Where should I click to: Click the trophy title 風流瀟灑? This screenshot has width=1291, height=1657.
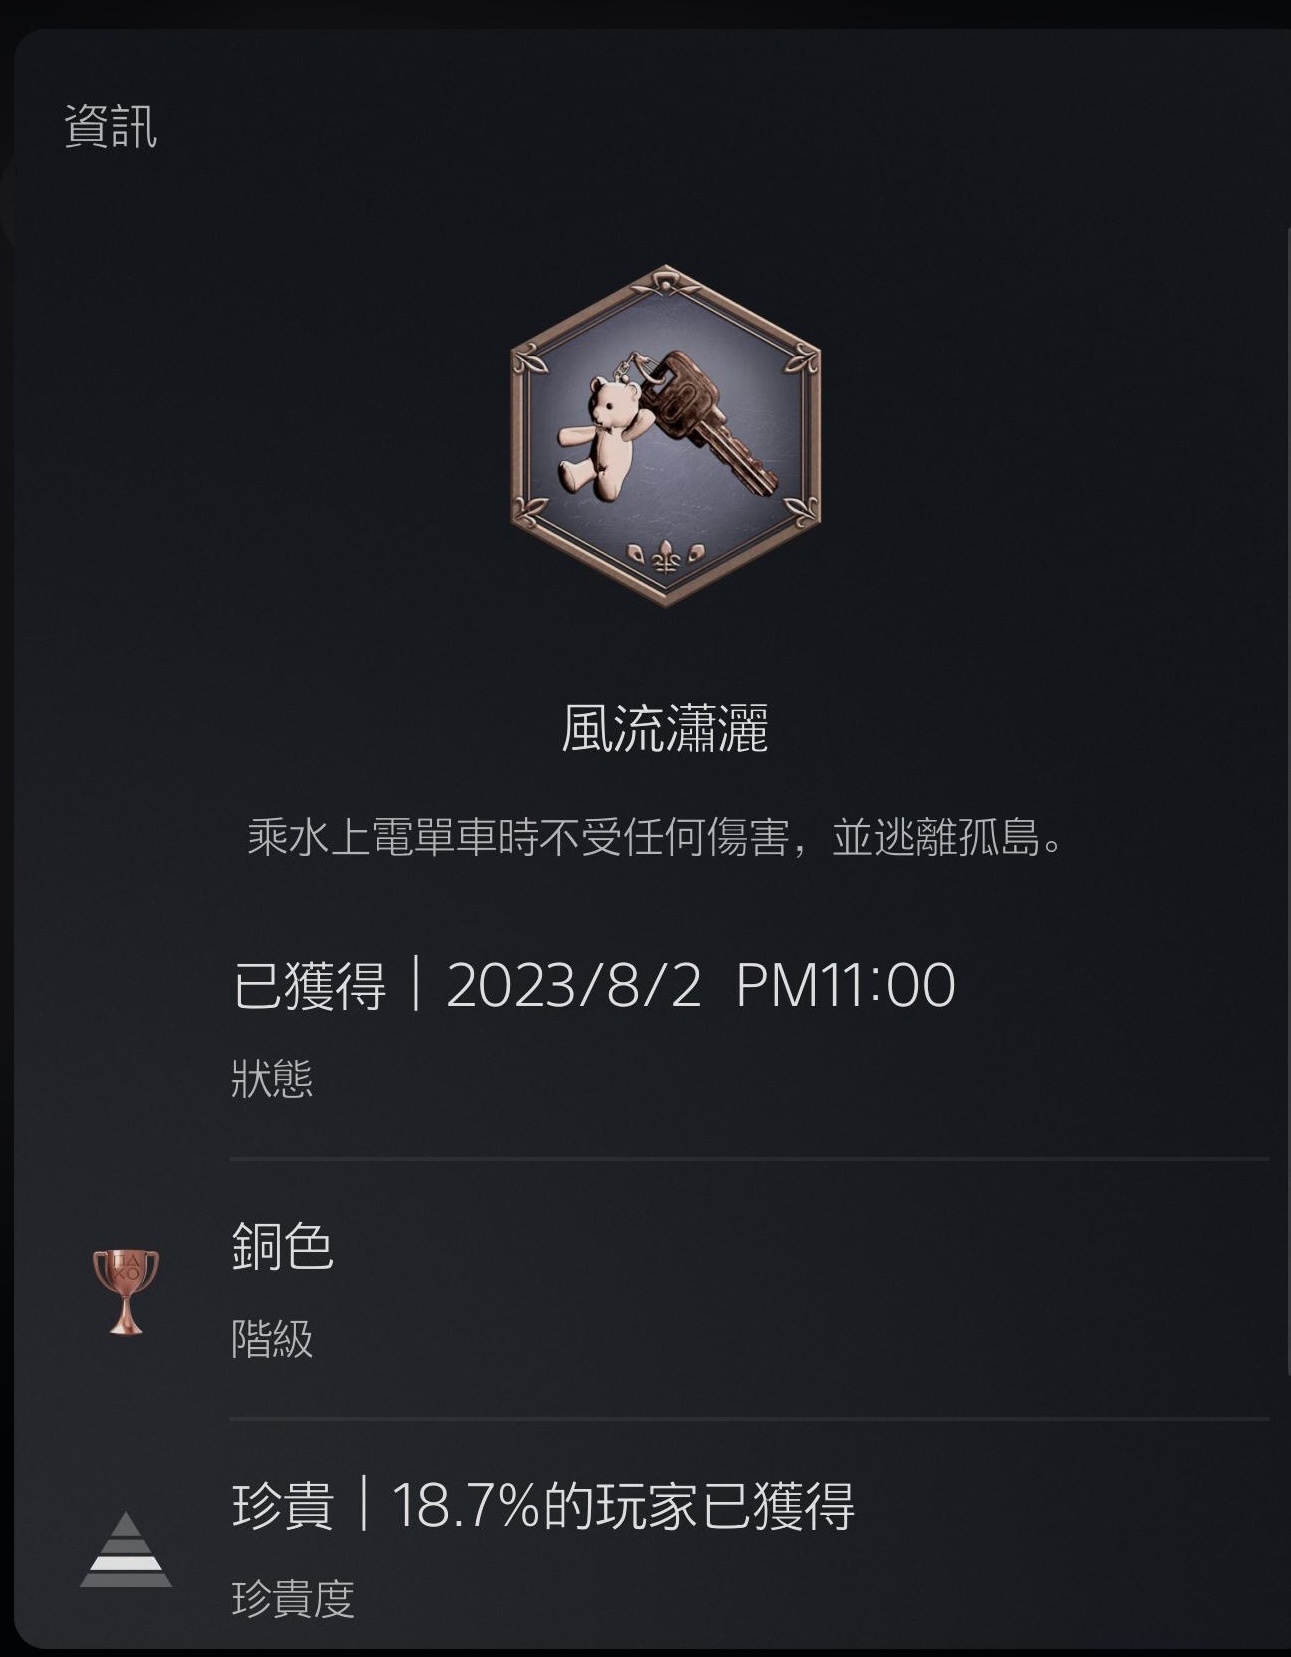point(664,728)
